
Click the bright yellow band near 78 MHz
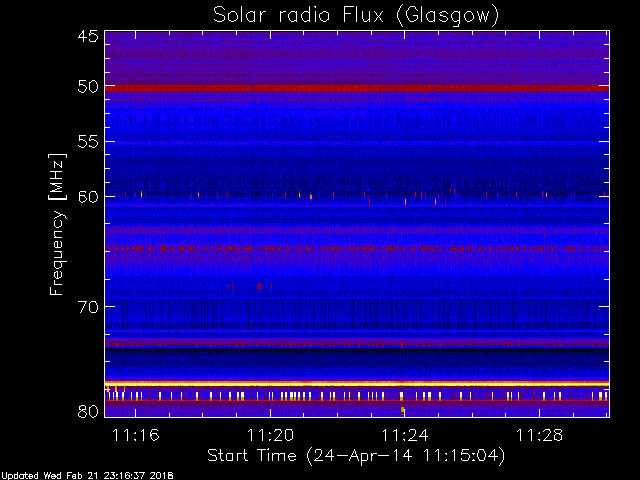click(x=357, y=384)
